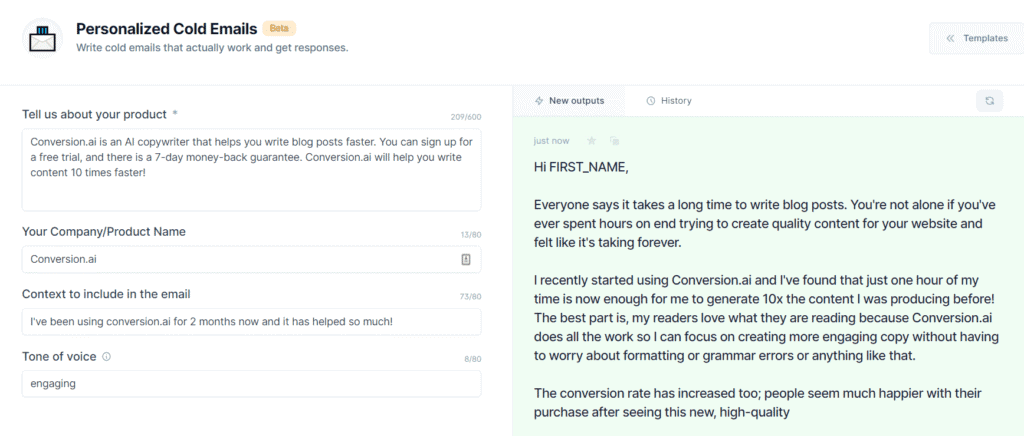
Task: Click the clock icon beside History
Action: click(650, 101)
